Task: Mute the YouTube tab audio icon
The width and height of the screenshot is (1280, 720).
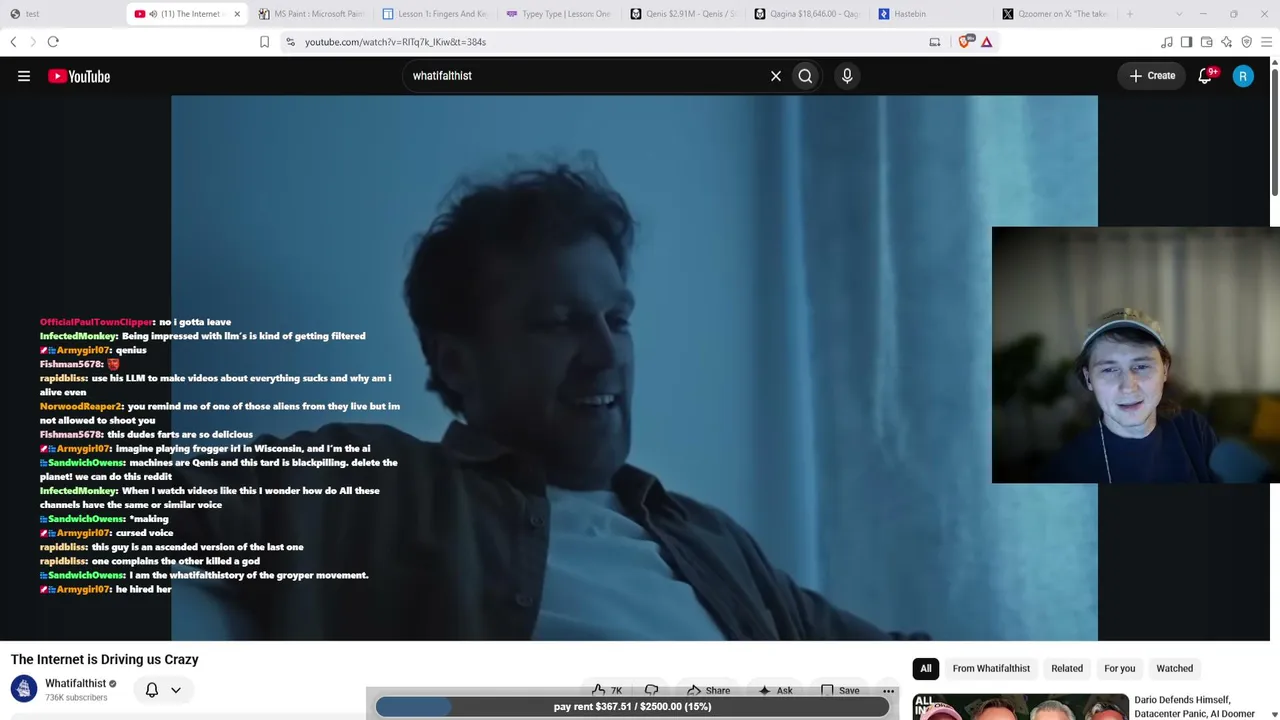Action: tap(153, 14)
